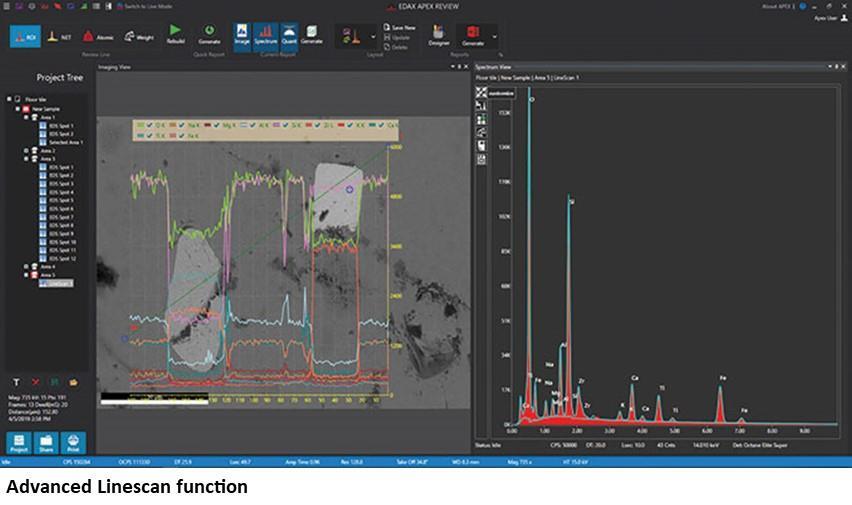Click the fifth spectrum side toolbar icon

pos(481,146)
